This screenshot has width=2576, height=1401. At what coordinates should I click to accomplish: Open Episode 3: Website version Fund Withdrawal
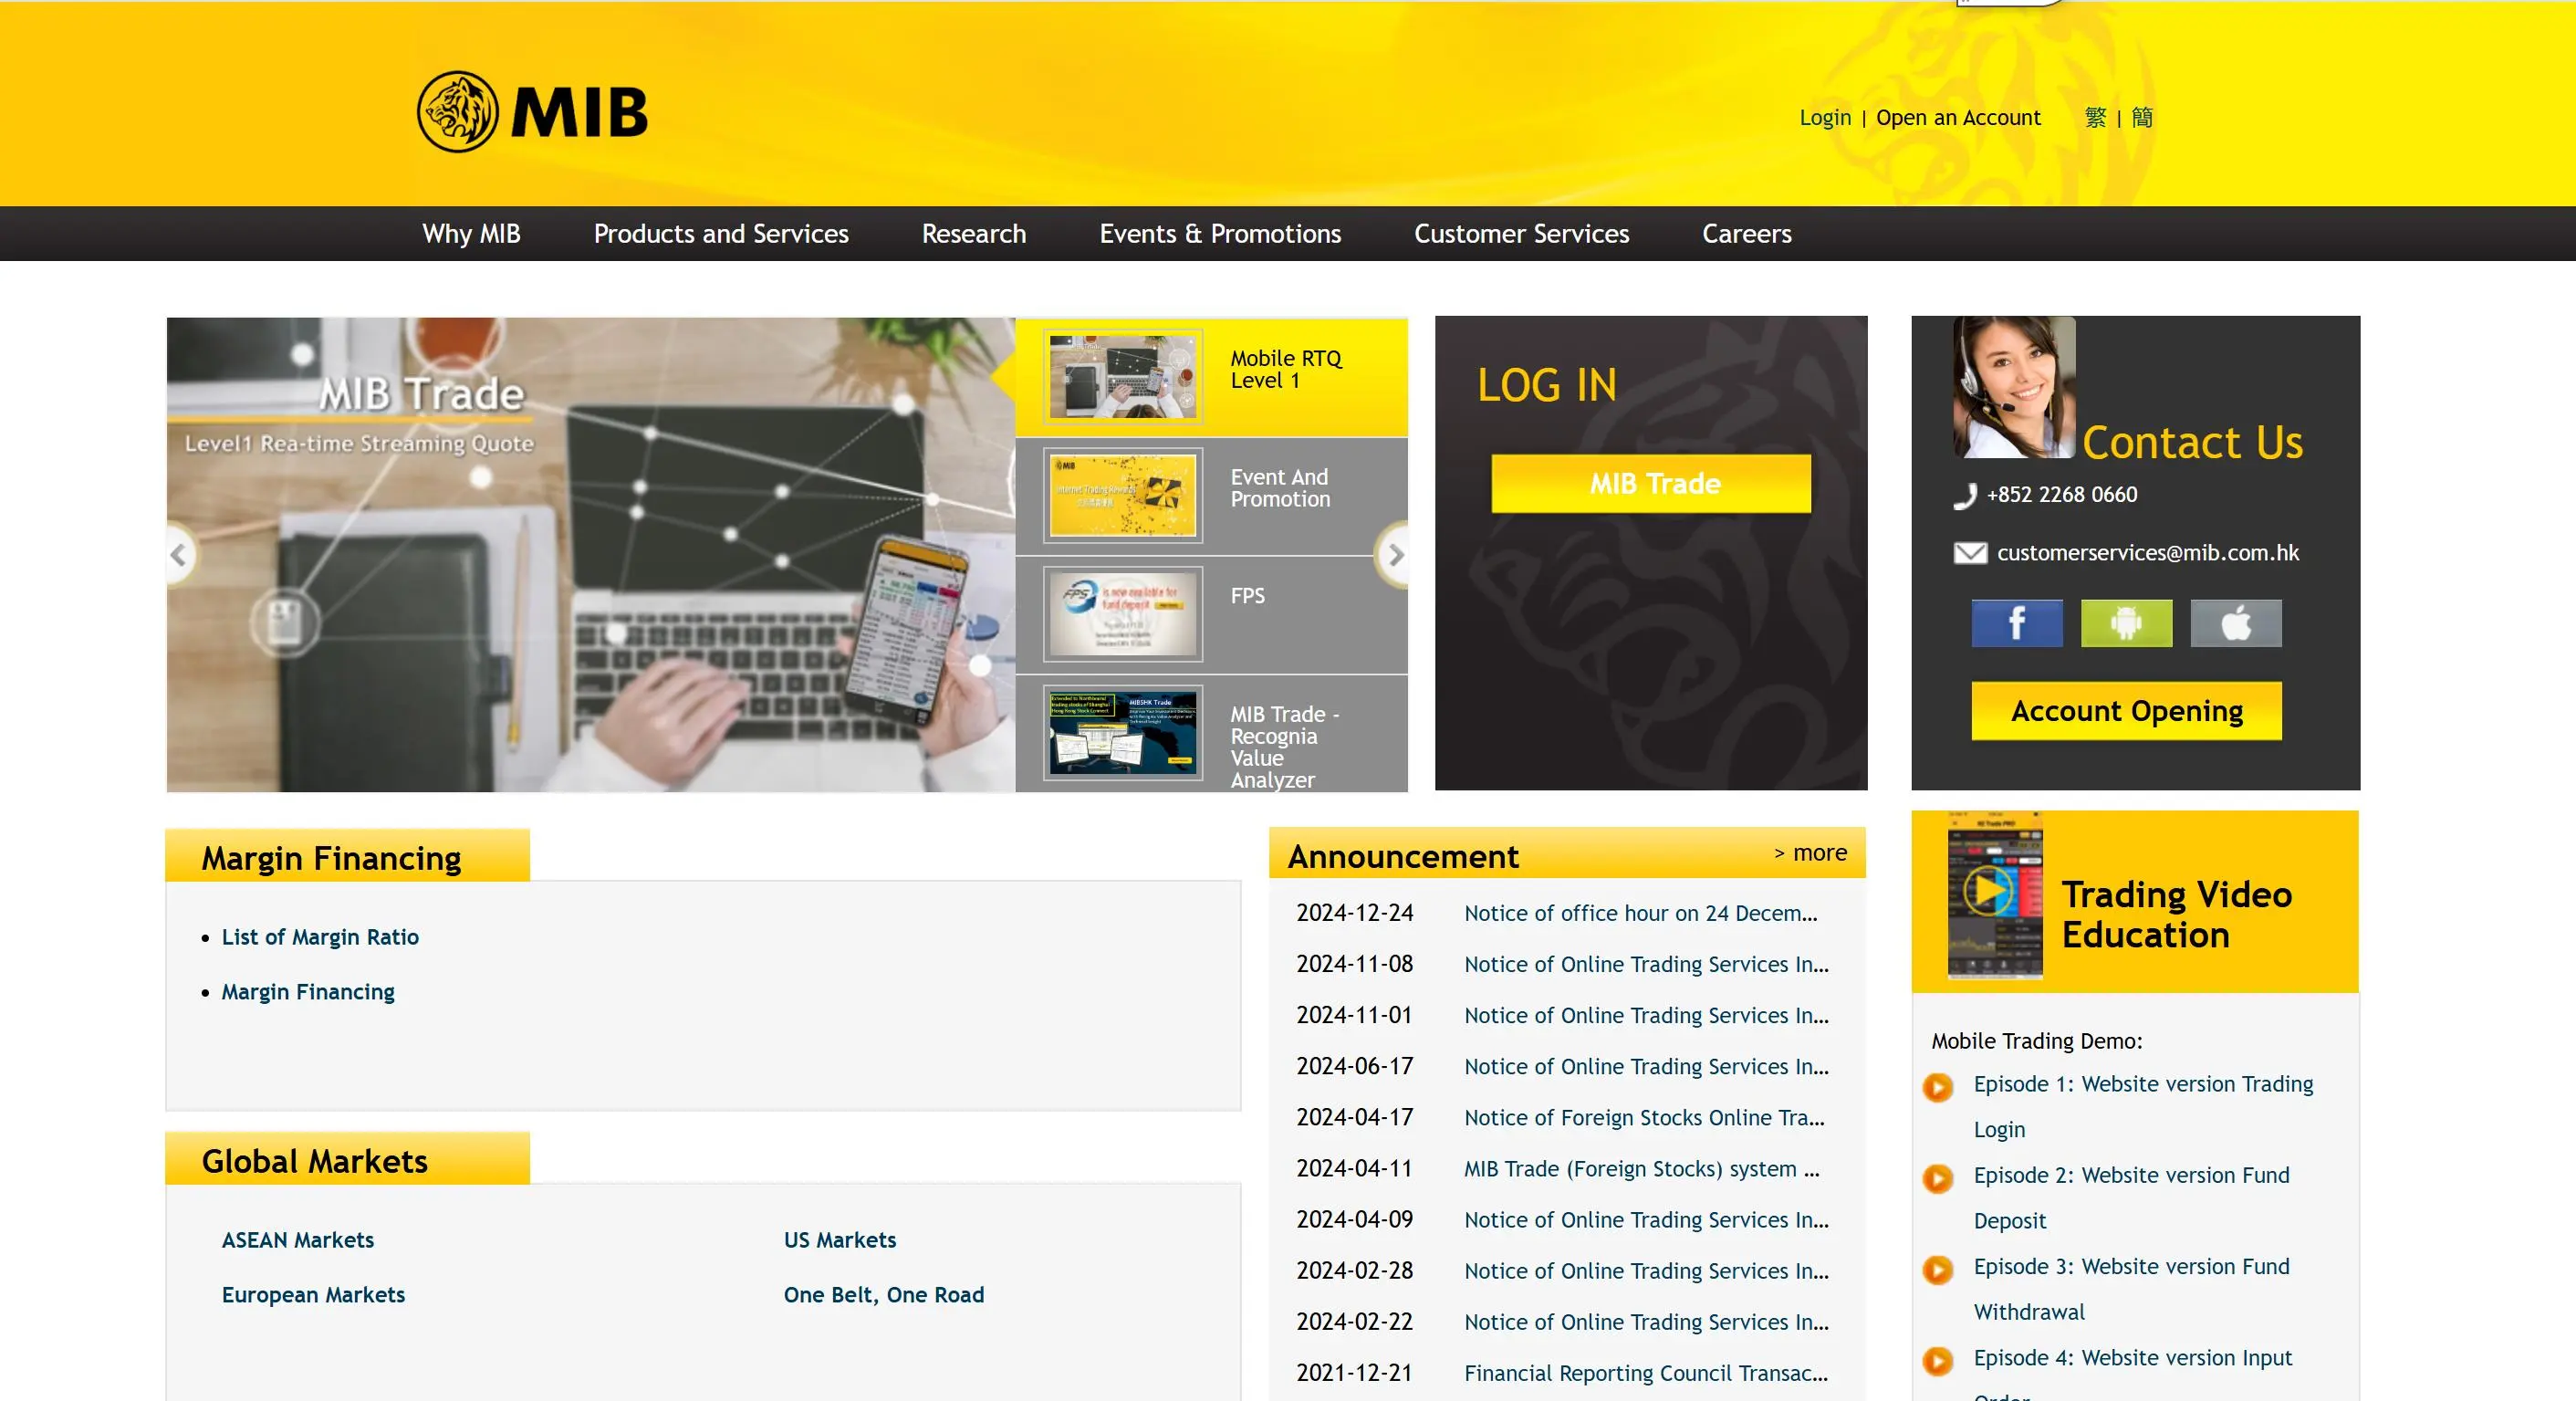click(2131, 1289)
